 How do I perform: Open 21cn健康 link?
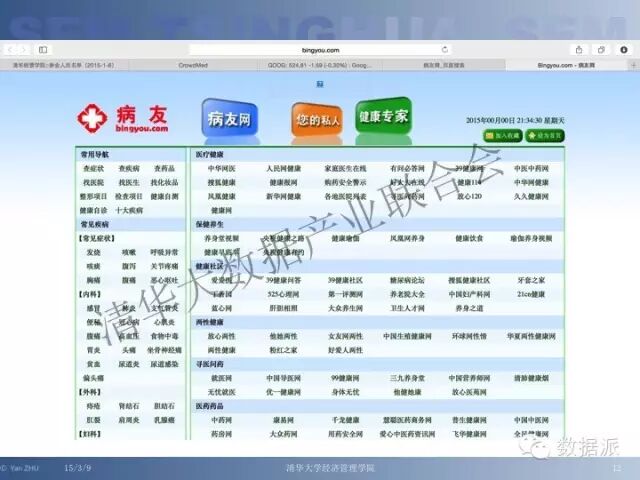pos(531,294)
